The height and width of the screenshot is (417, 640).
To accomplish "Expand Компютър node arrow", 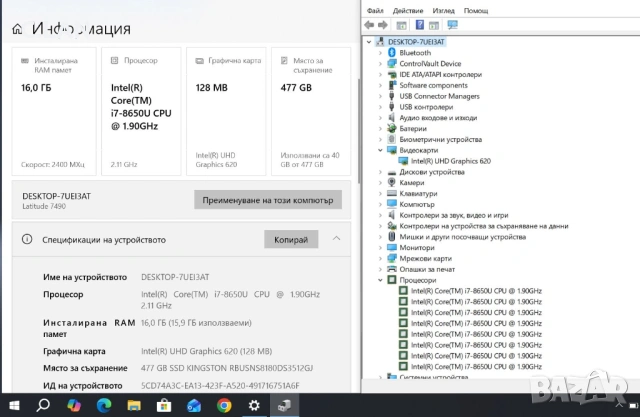I will [380, 204].
